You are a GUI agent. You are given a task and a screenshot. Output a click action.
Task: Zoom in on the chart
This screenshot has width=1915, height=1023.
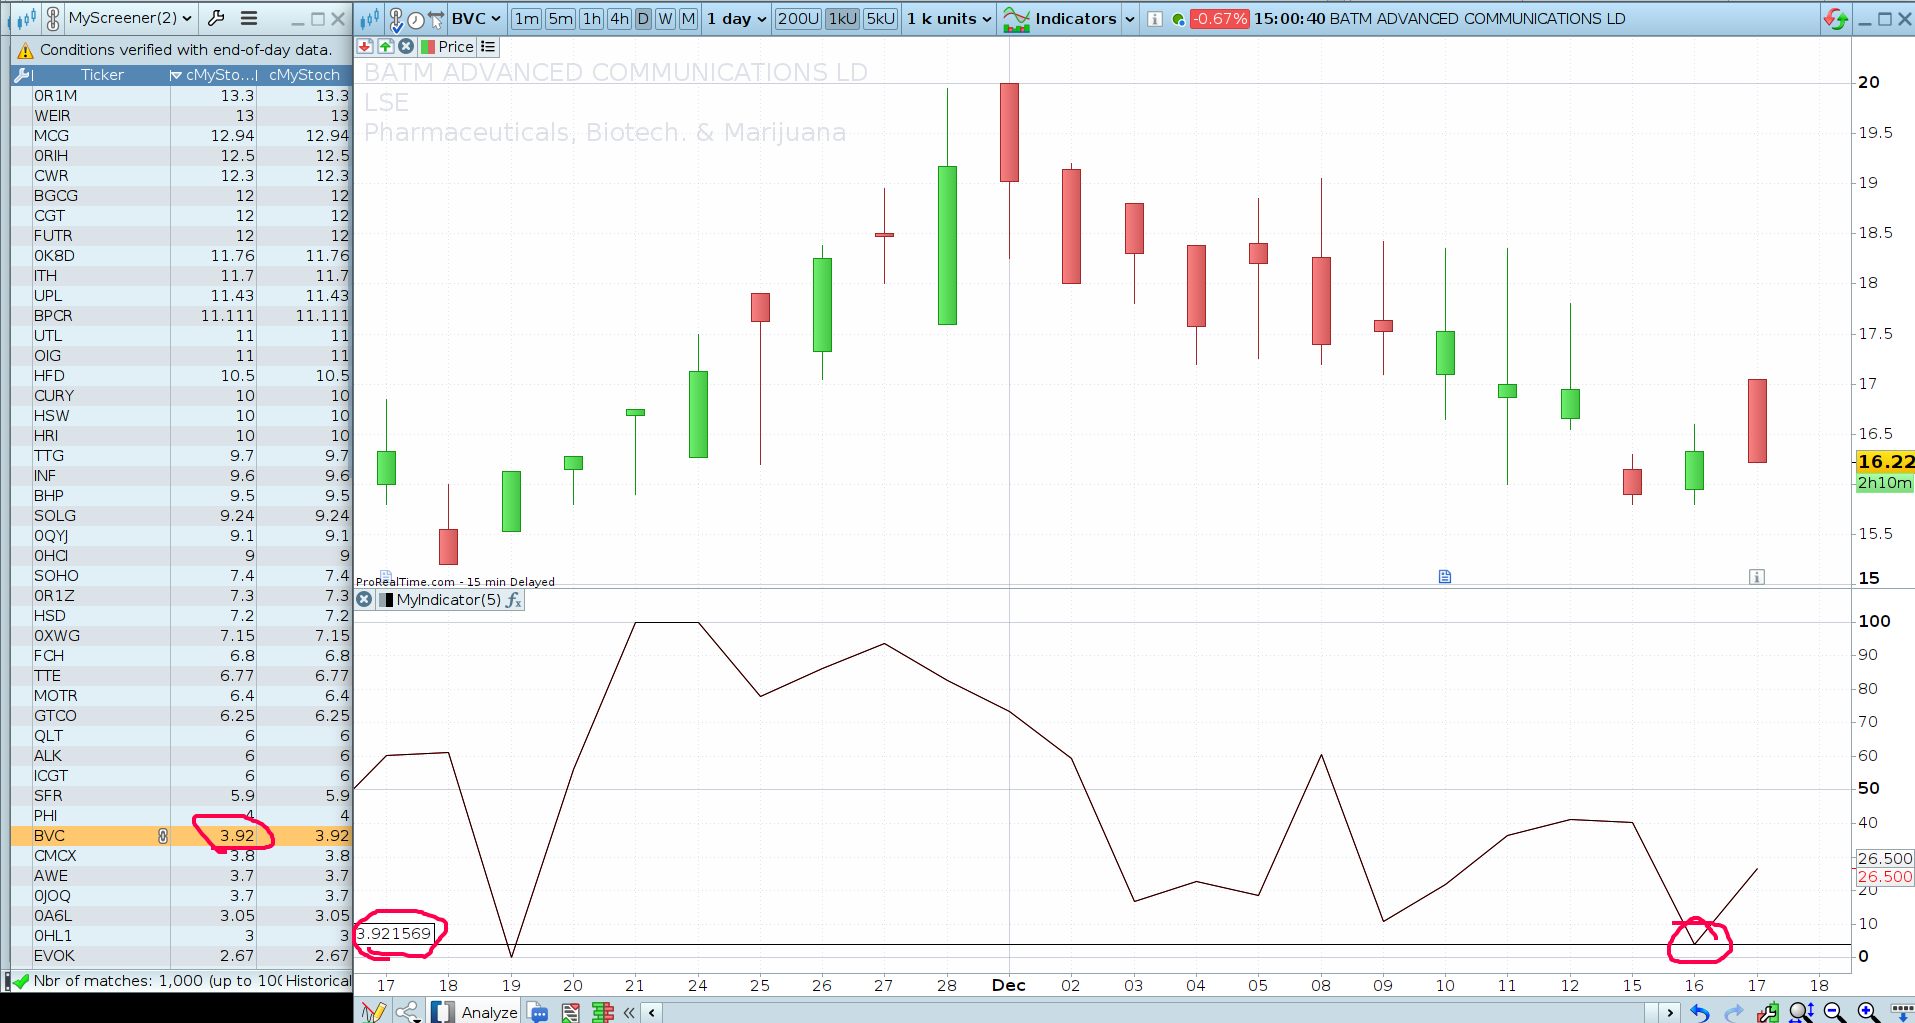click(x=1867, y=1012)
